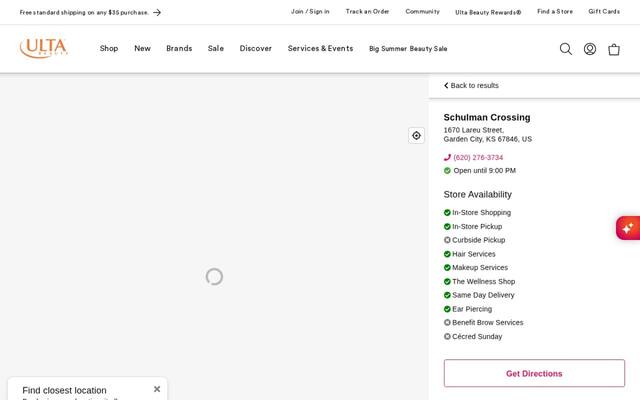
Task: Click the gray icon beside Cécred Sunday
Action: pyautogui.click(x=447, y=336)
